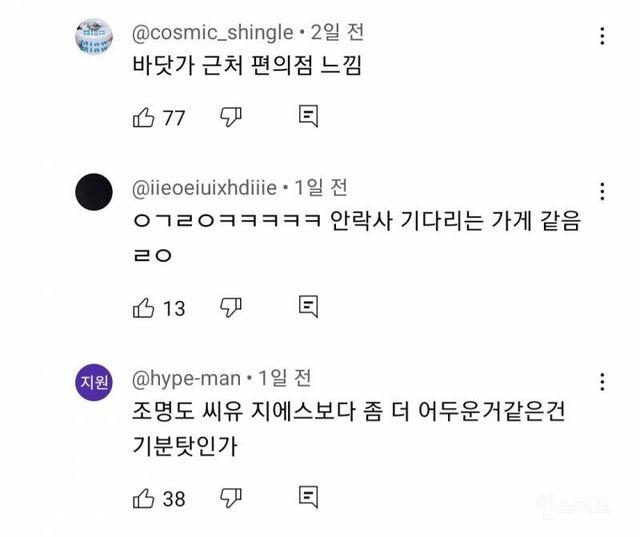Open @iieoeiuixhdiiie channel link
Image resolution: width=640 pixels, height=537 pixels.
[x=206, y=187]
